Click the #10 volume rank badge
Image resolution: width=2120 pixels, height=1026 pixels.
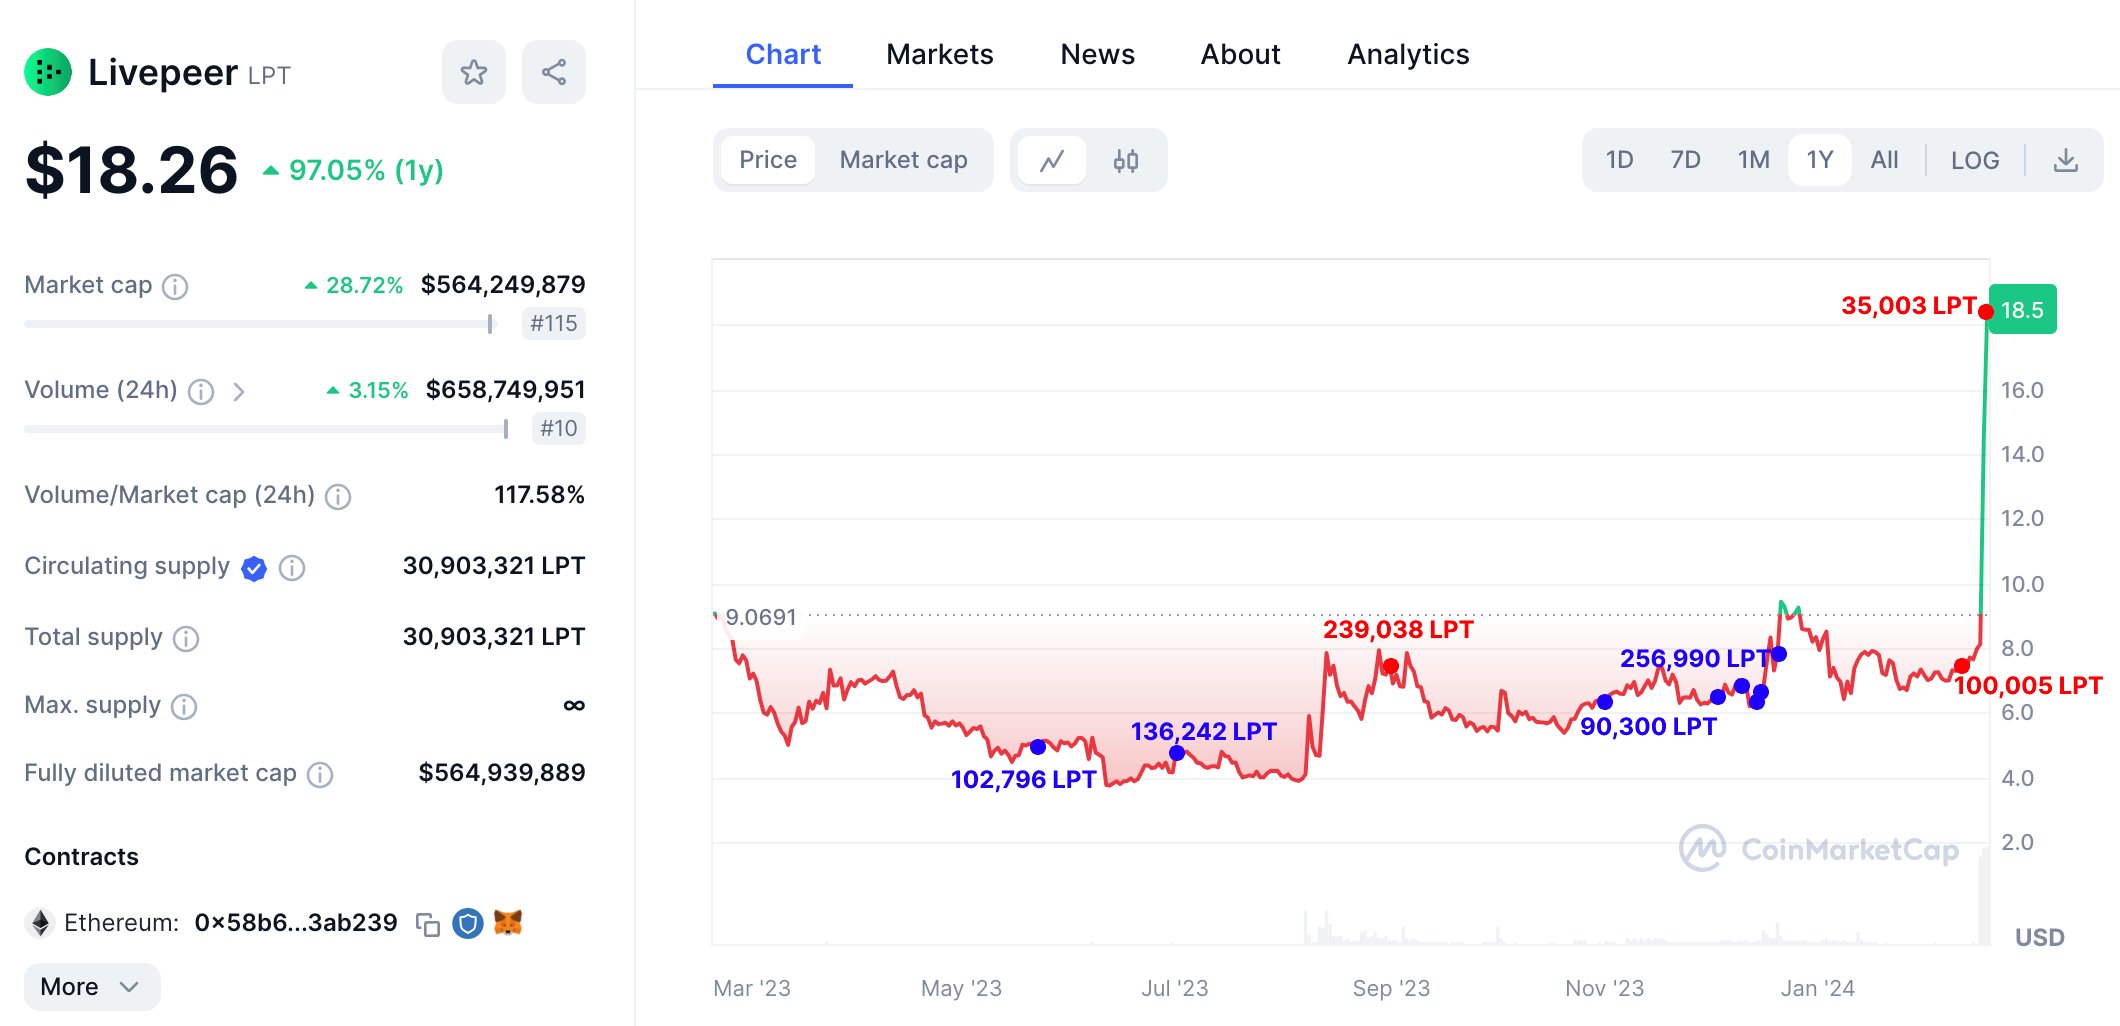559,428
